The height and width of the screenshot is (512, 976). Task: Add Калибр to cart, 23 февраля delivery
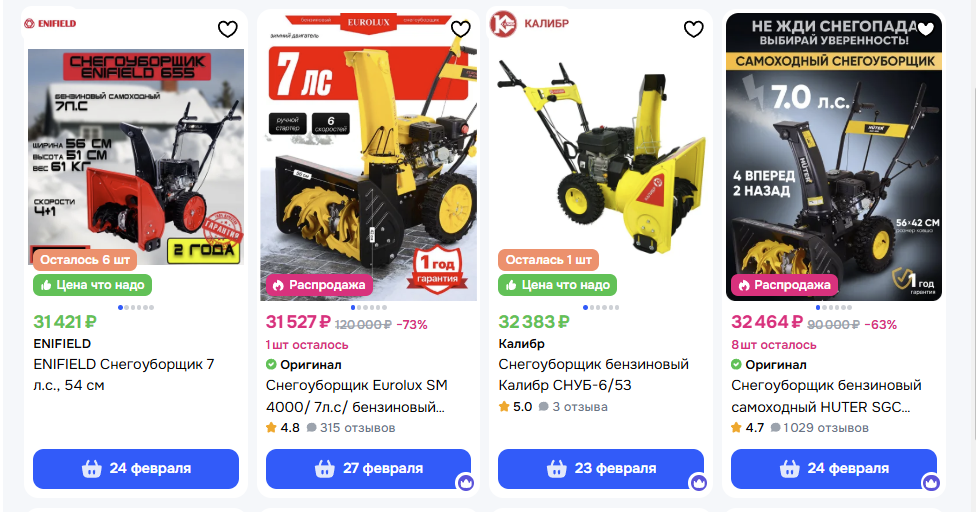(601, 468)
